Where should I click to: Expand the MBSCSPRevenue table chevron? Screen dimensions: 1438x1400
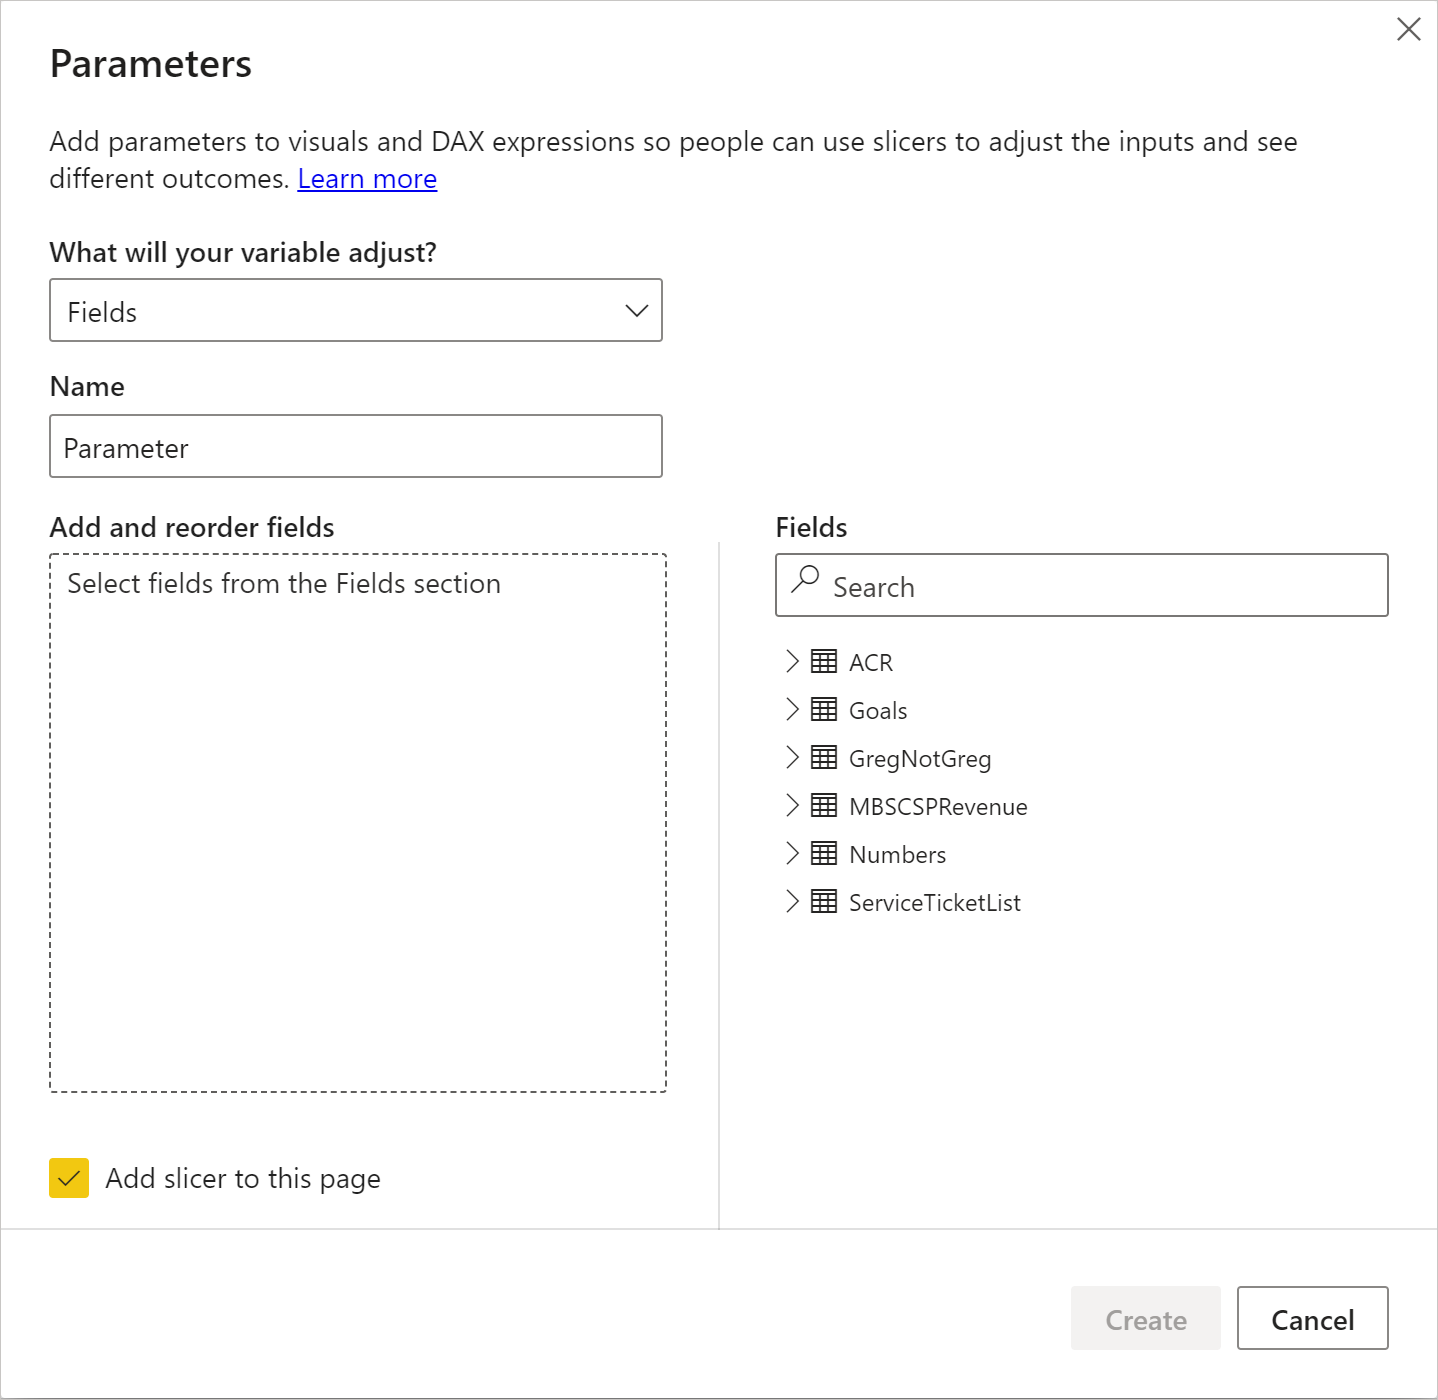(x=792, y=805)
